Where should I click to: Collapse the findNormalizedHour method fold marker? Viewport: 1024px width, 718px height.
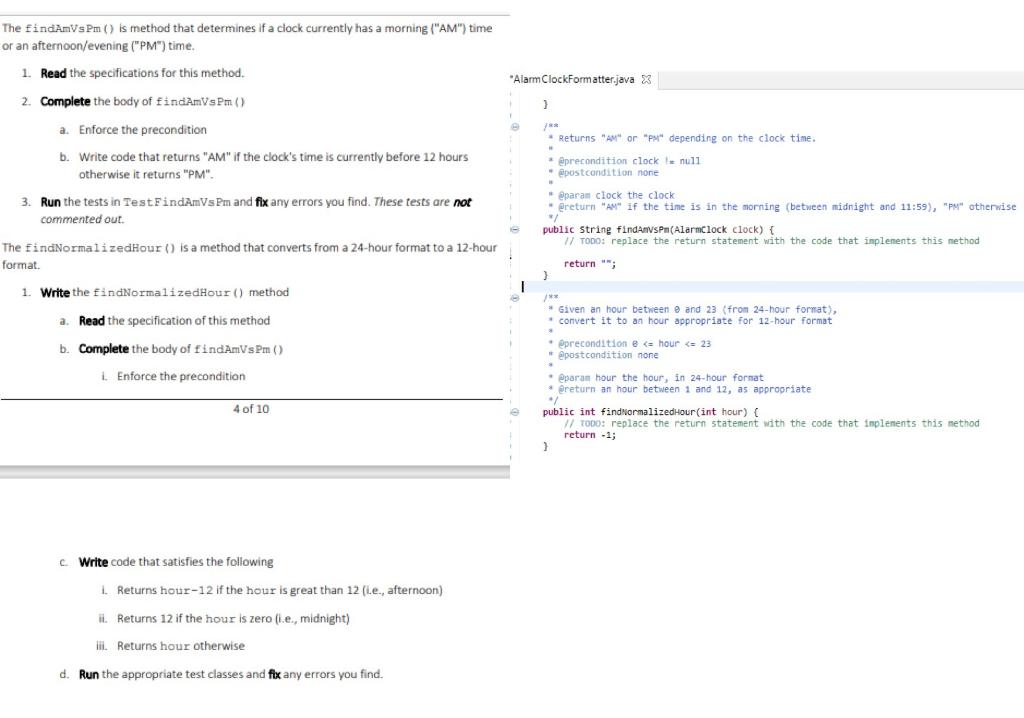point(515,412)
